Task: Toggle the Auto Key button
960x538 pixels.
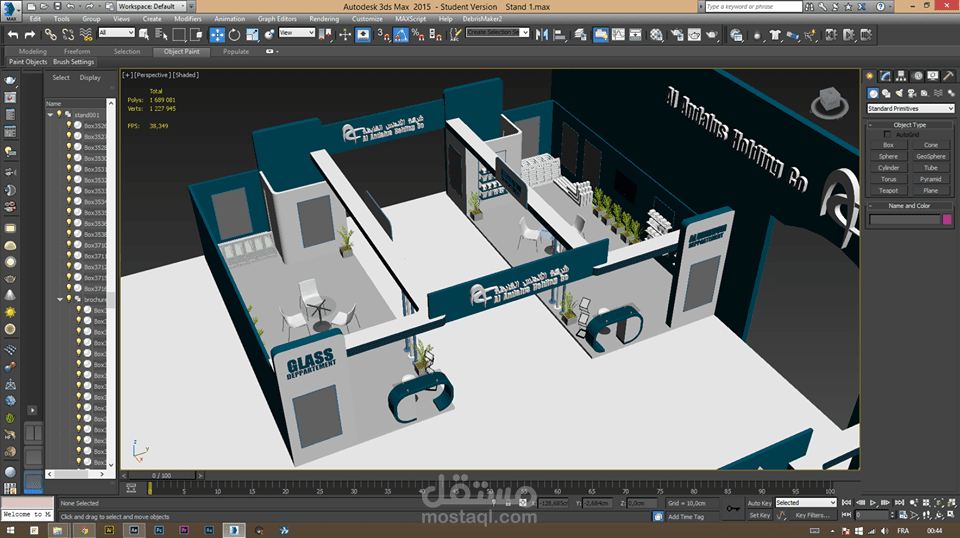Action: (x=759, y=503)
